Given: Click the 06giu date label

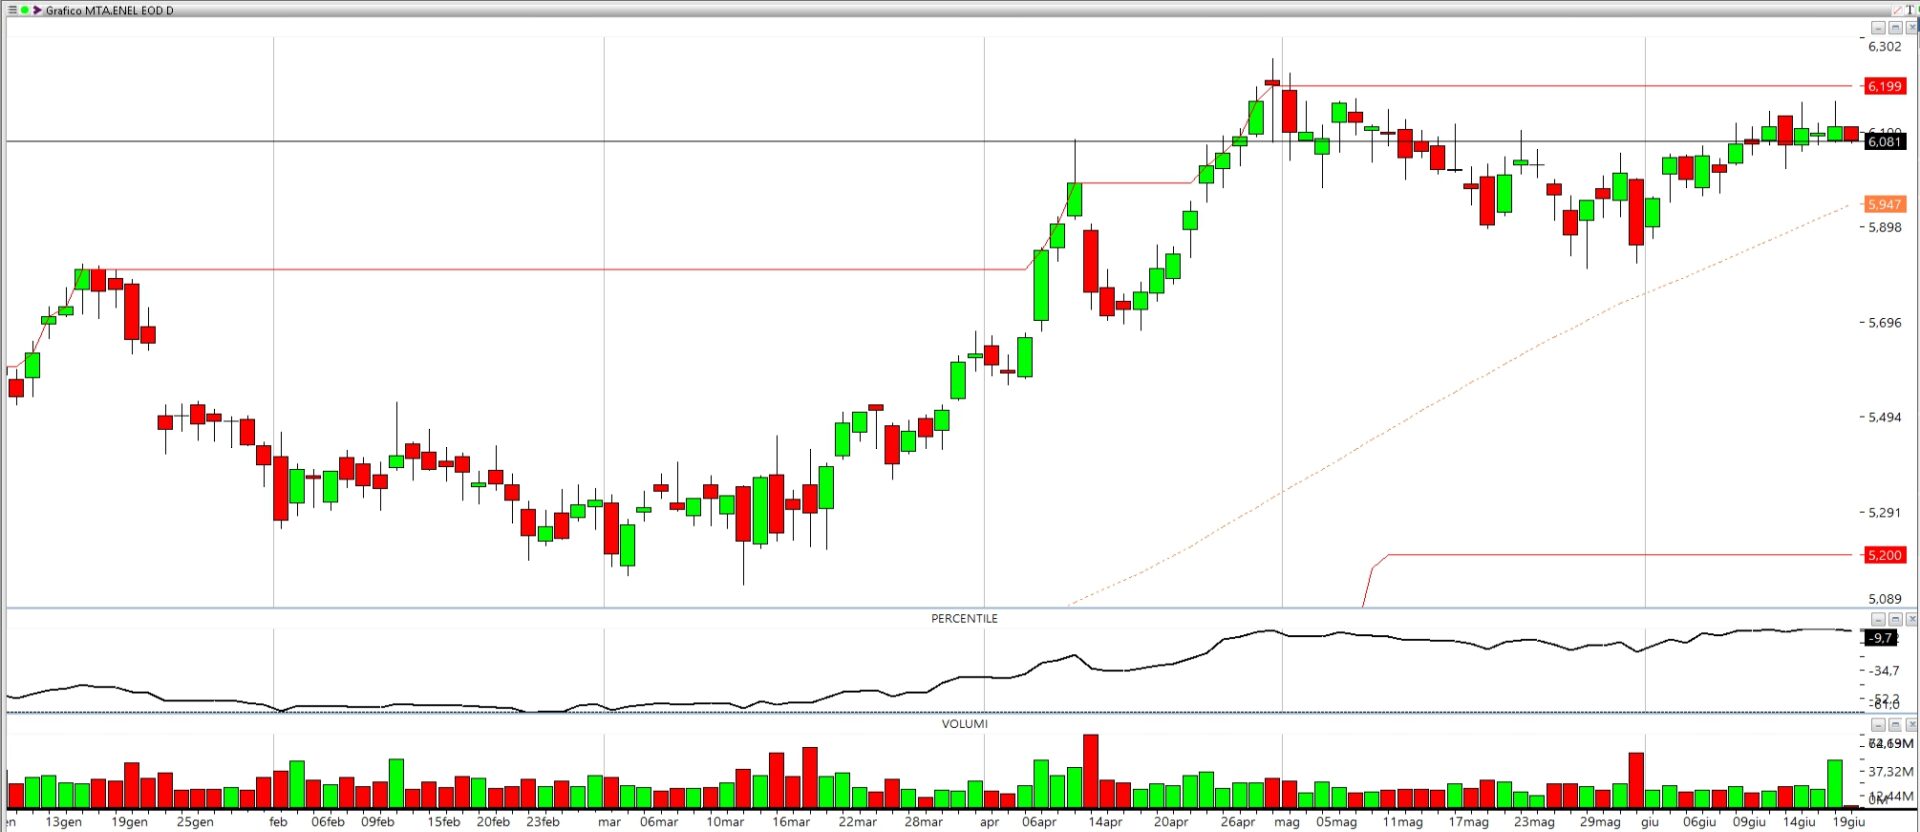Looking at the screenshot, I should point(1699,822).
